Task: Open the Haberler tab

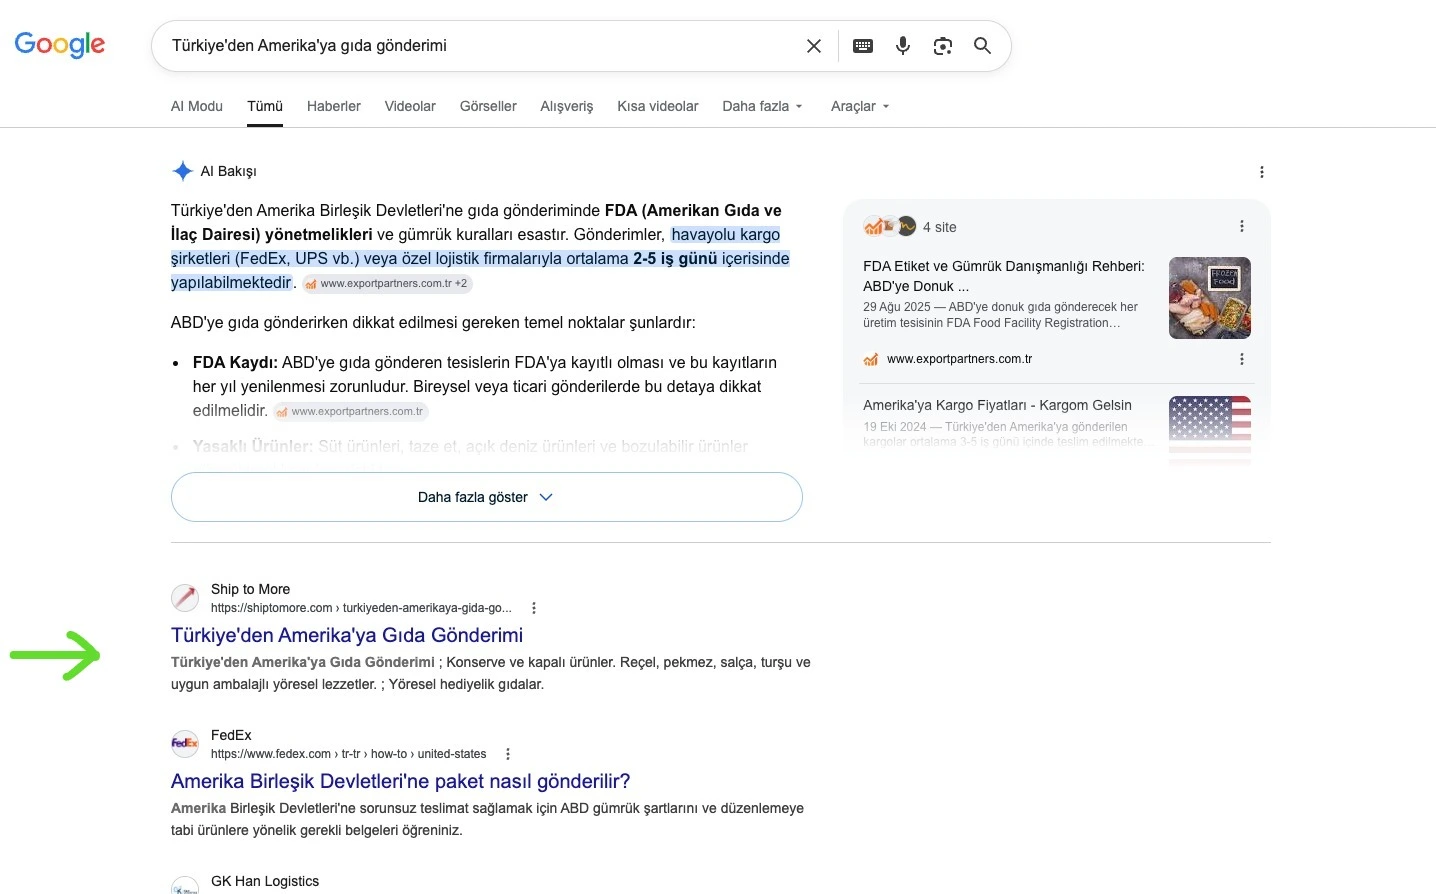Action: click(334, 106)
